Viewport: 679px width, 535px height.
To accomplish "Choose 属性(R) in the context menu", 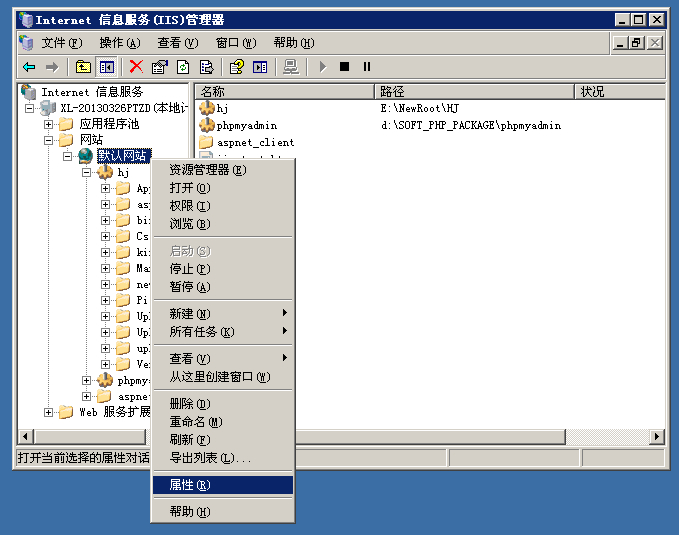I will tap(223, 485).
